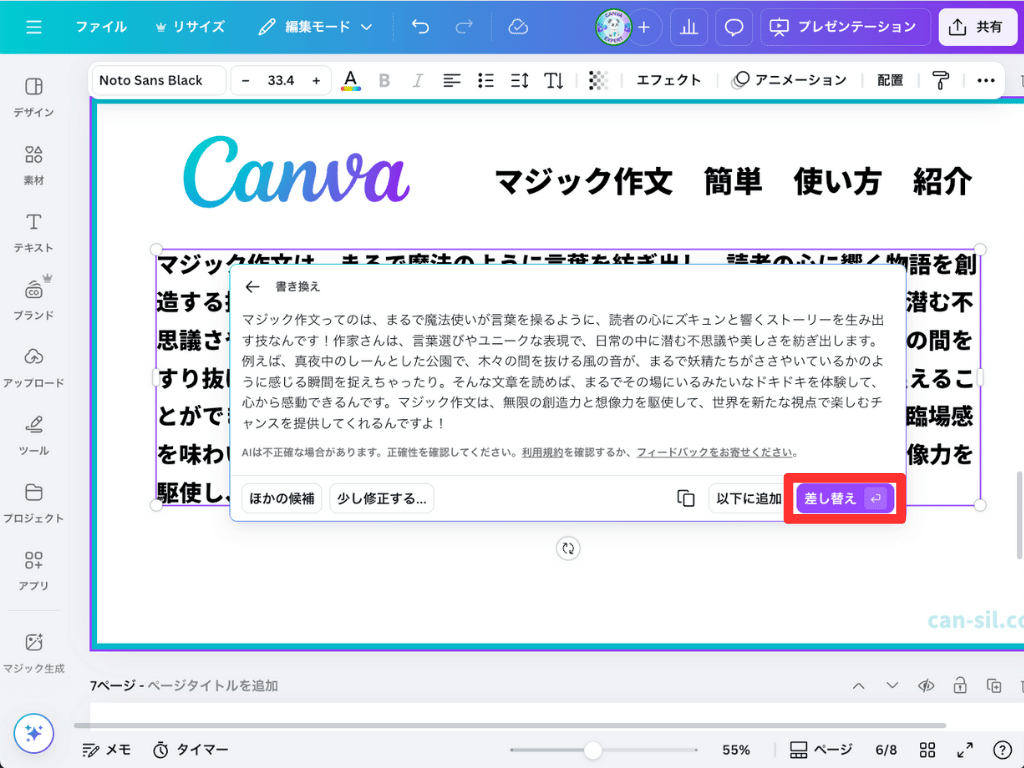Screen dimensions: 1024x768
Task: Move page down with the chevron
Action: [x=892, y=686]
